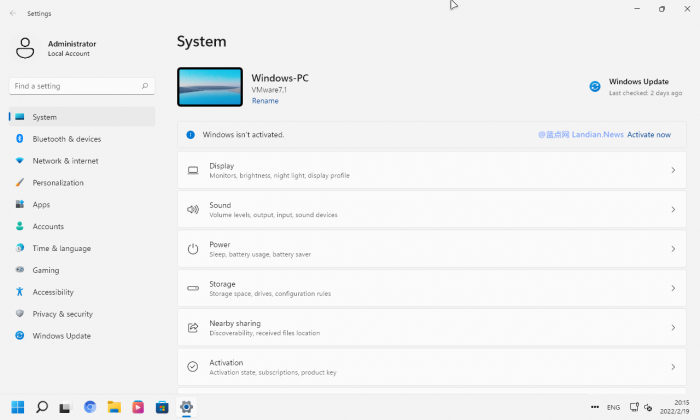The width and height of the screenshot is (700, 420).
Task: Click the Windows Update sync icon
Action: tap(595, 87)
